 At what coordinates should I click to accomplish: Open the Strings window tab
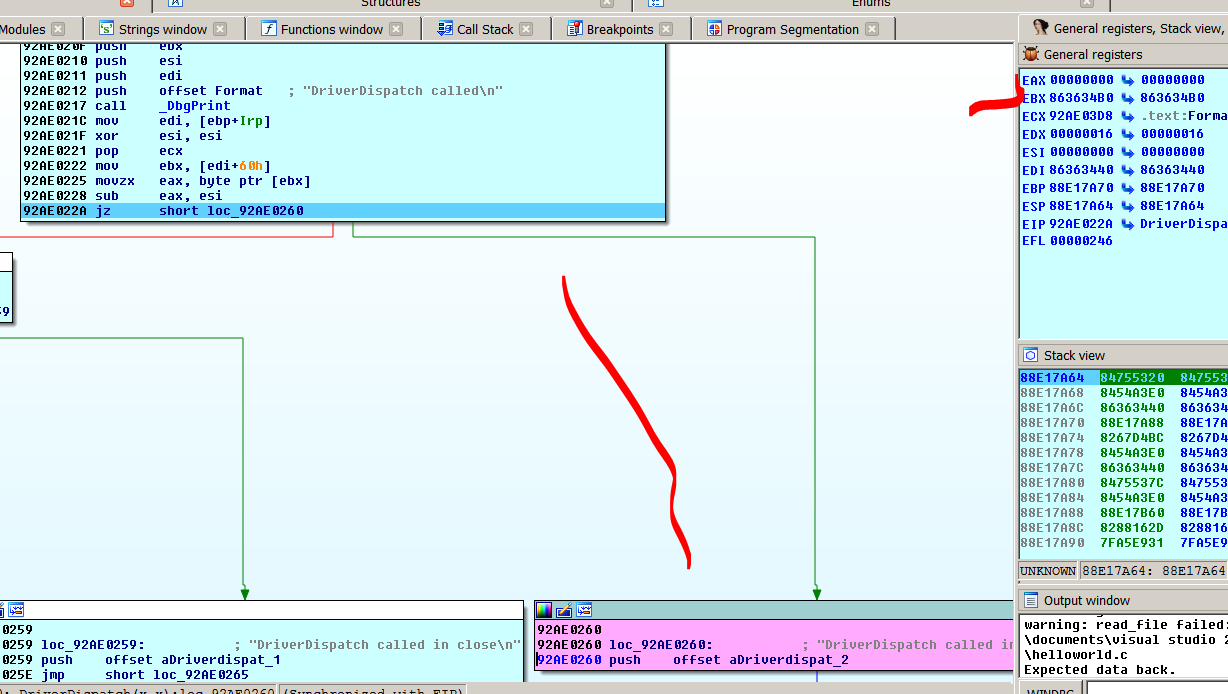coord(162,29)
